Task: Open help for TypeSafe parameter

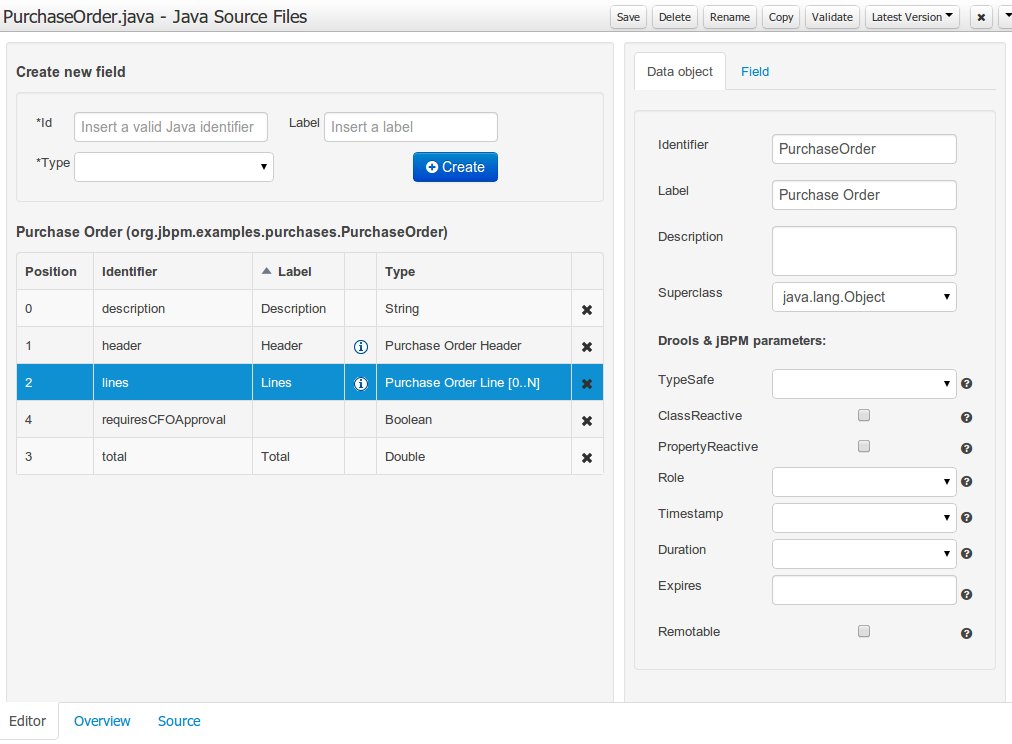Action: pyautogui.click(x=967, y=384)
